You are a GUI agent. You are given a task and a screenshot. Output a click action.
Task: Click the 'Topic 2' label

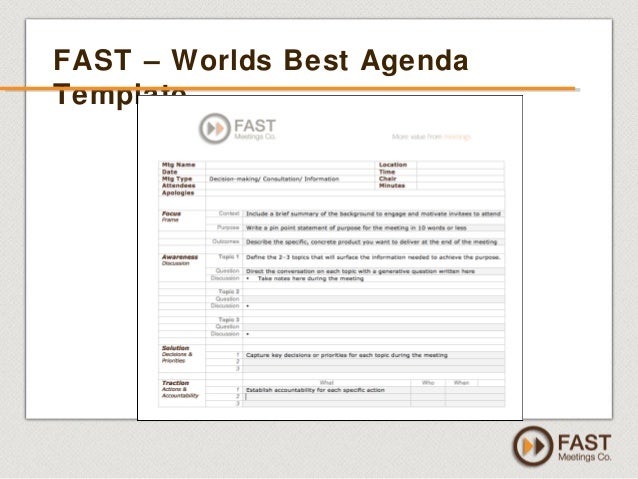pyautogui.click(x=228, y=291)
